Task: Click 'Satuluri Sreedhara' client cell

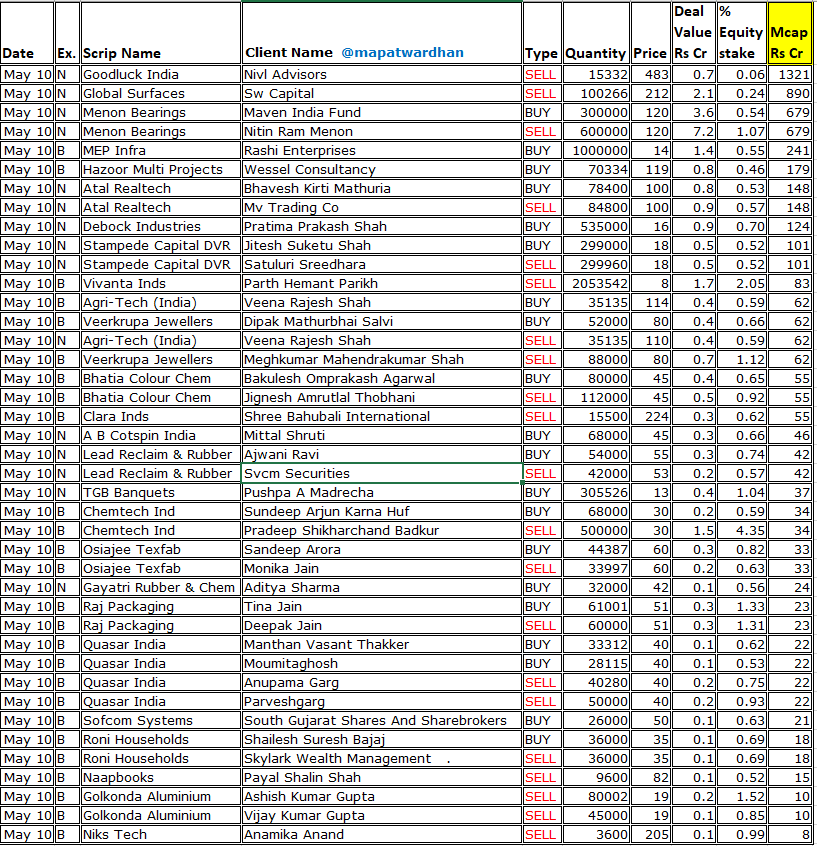Action: click(x=382, y=264)
